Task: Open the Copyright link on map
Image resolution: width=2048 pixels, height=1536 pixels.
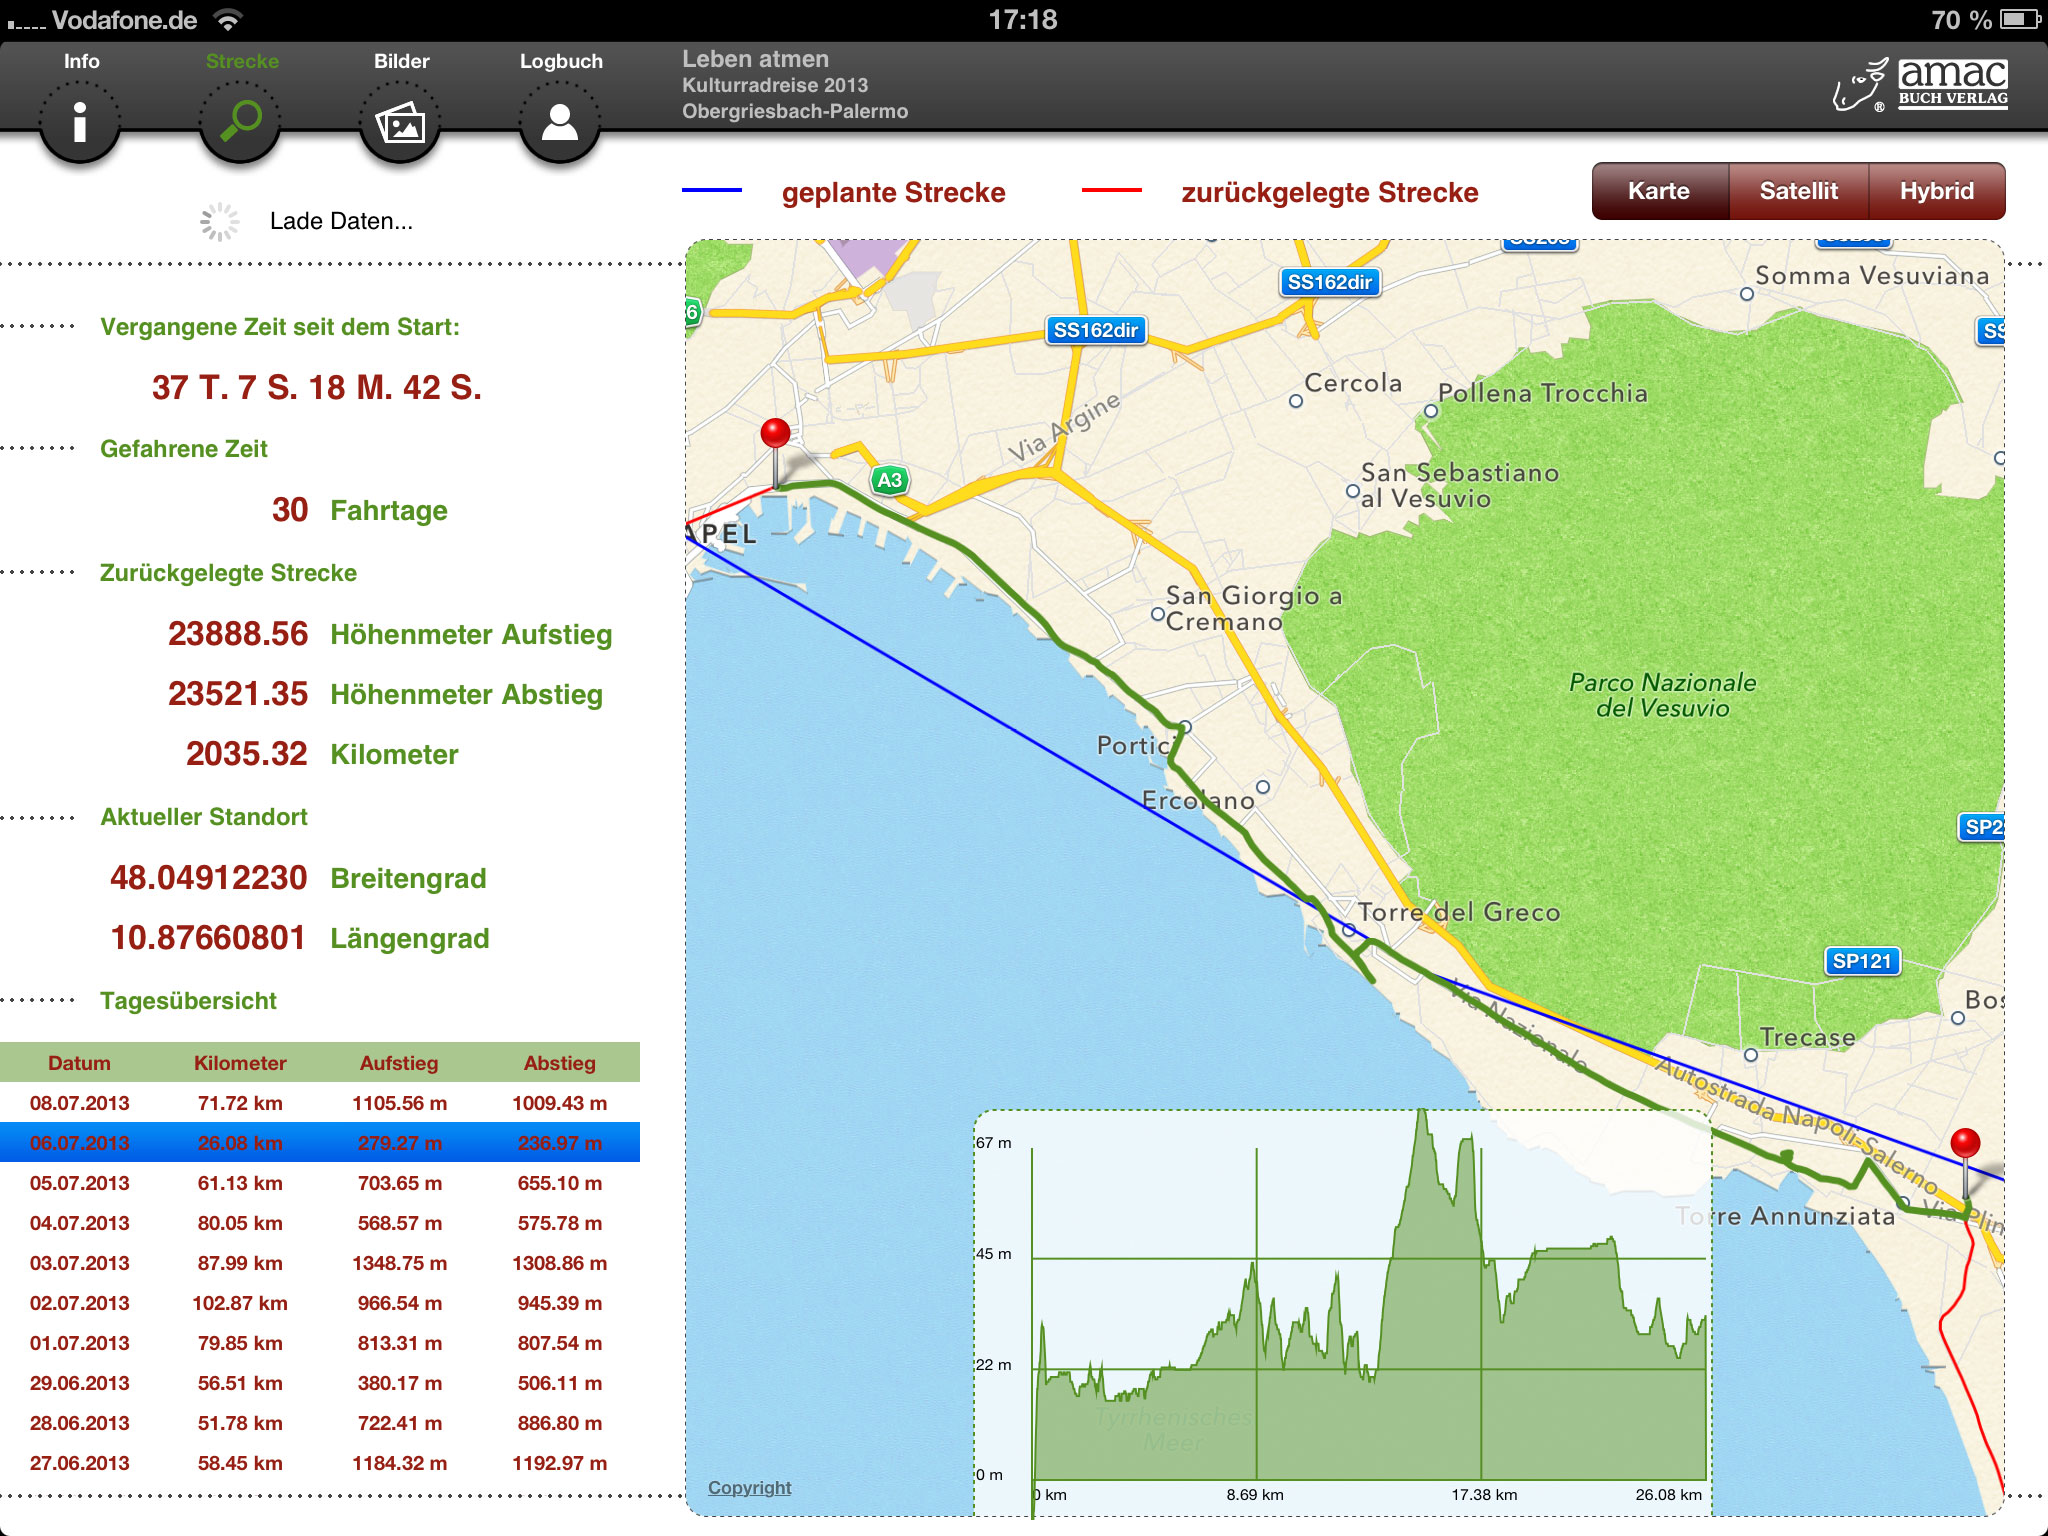Action: [x=749, y=1487]
